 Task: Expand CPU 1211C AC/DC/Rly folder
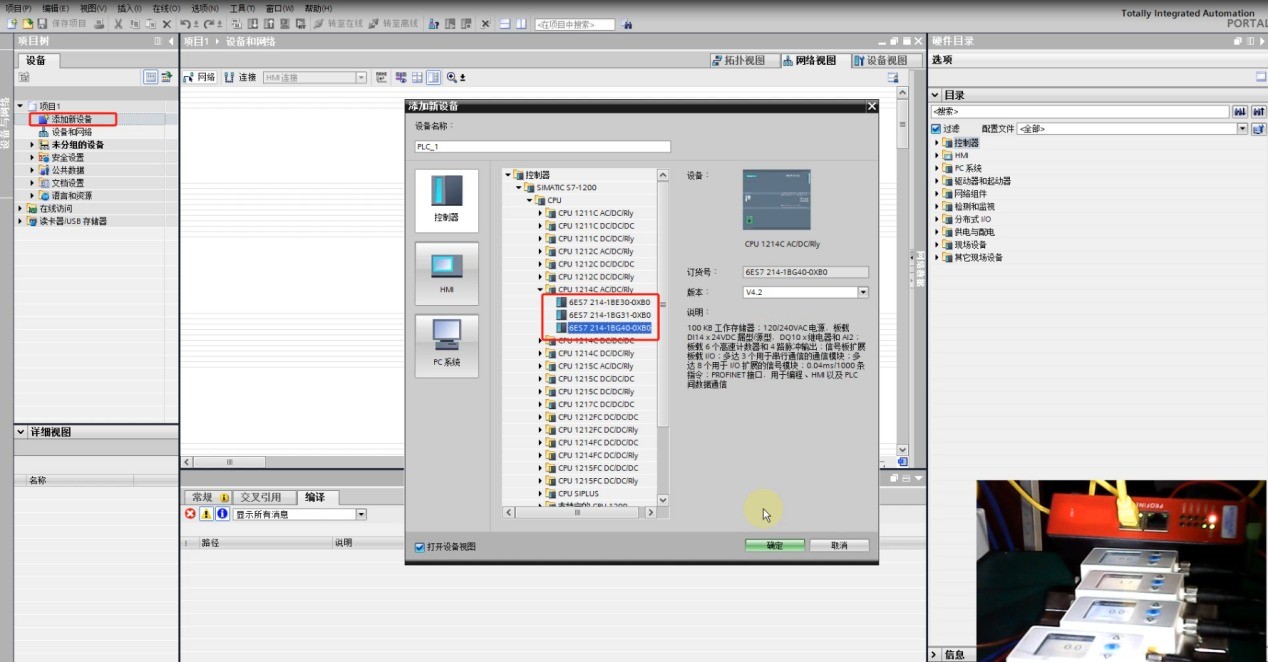(541, 213)
